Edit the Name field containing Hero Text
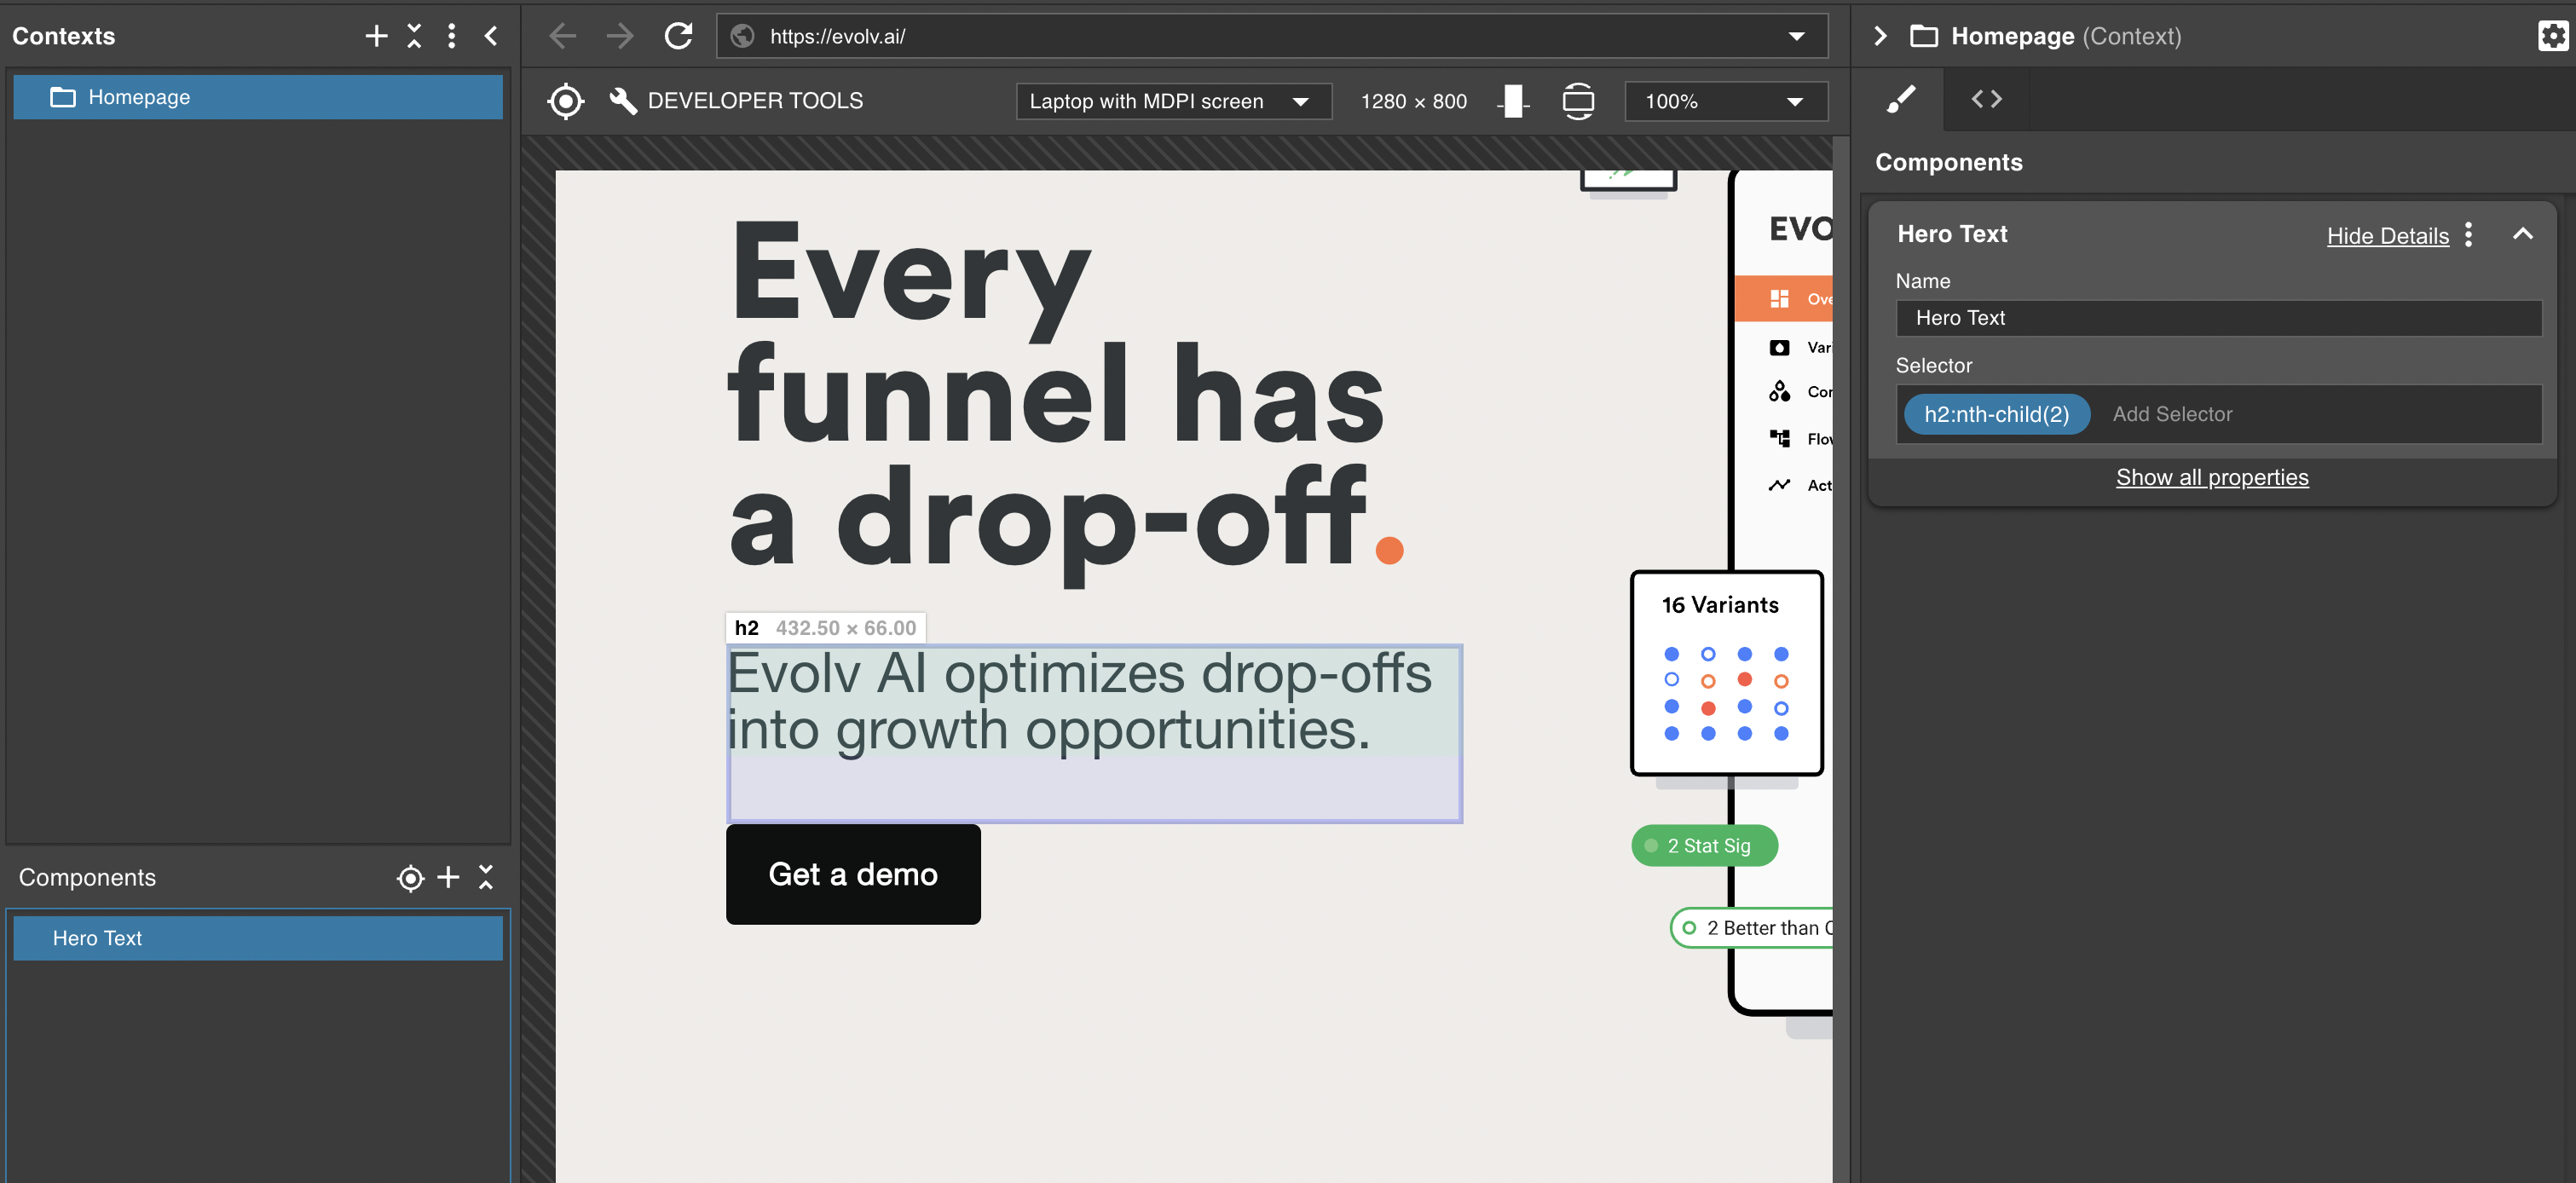Image resolution: width=2576 pixels, height=1183 pixels. (x=2218, y=318)
